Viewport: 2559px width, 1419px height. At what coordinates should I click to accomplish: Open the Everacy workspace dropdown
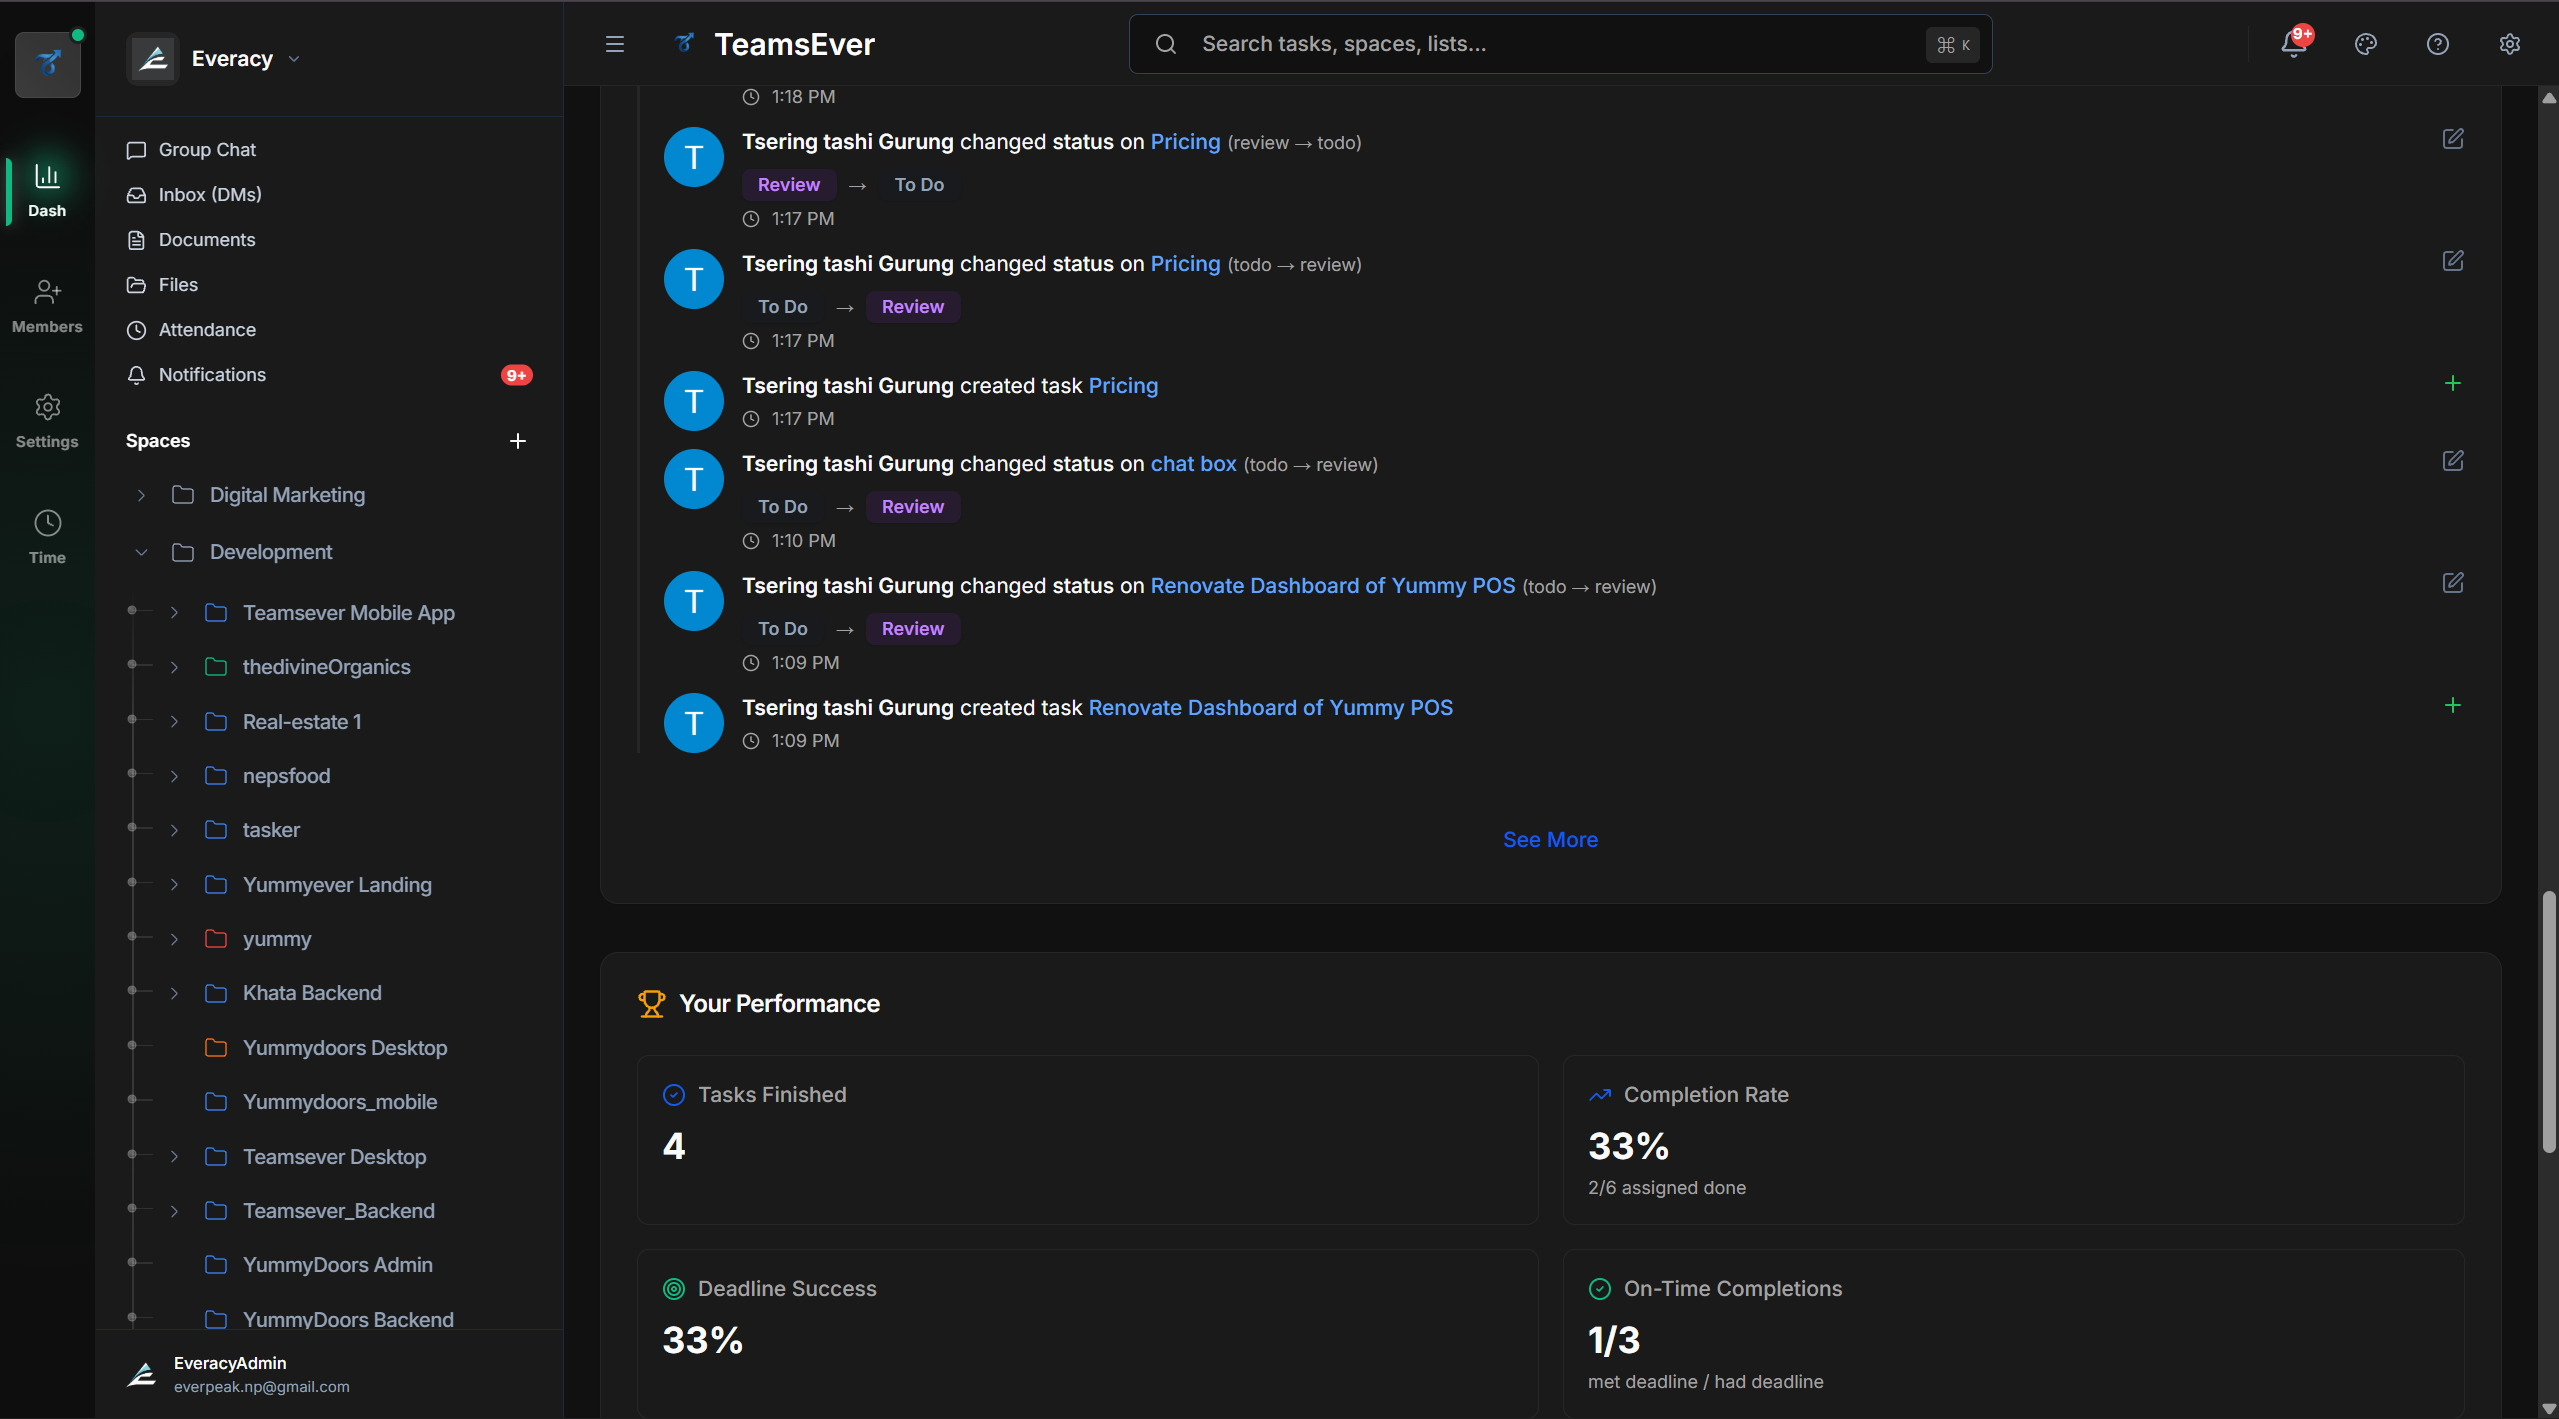point(215,59)
